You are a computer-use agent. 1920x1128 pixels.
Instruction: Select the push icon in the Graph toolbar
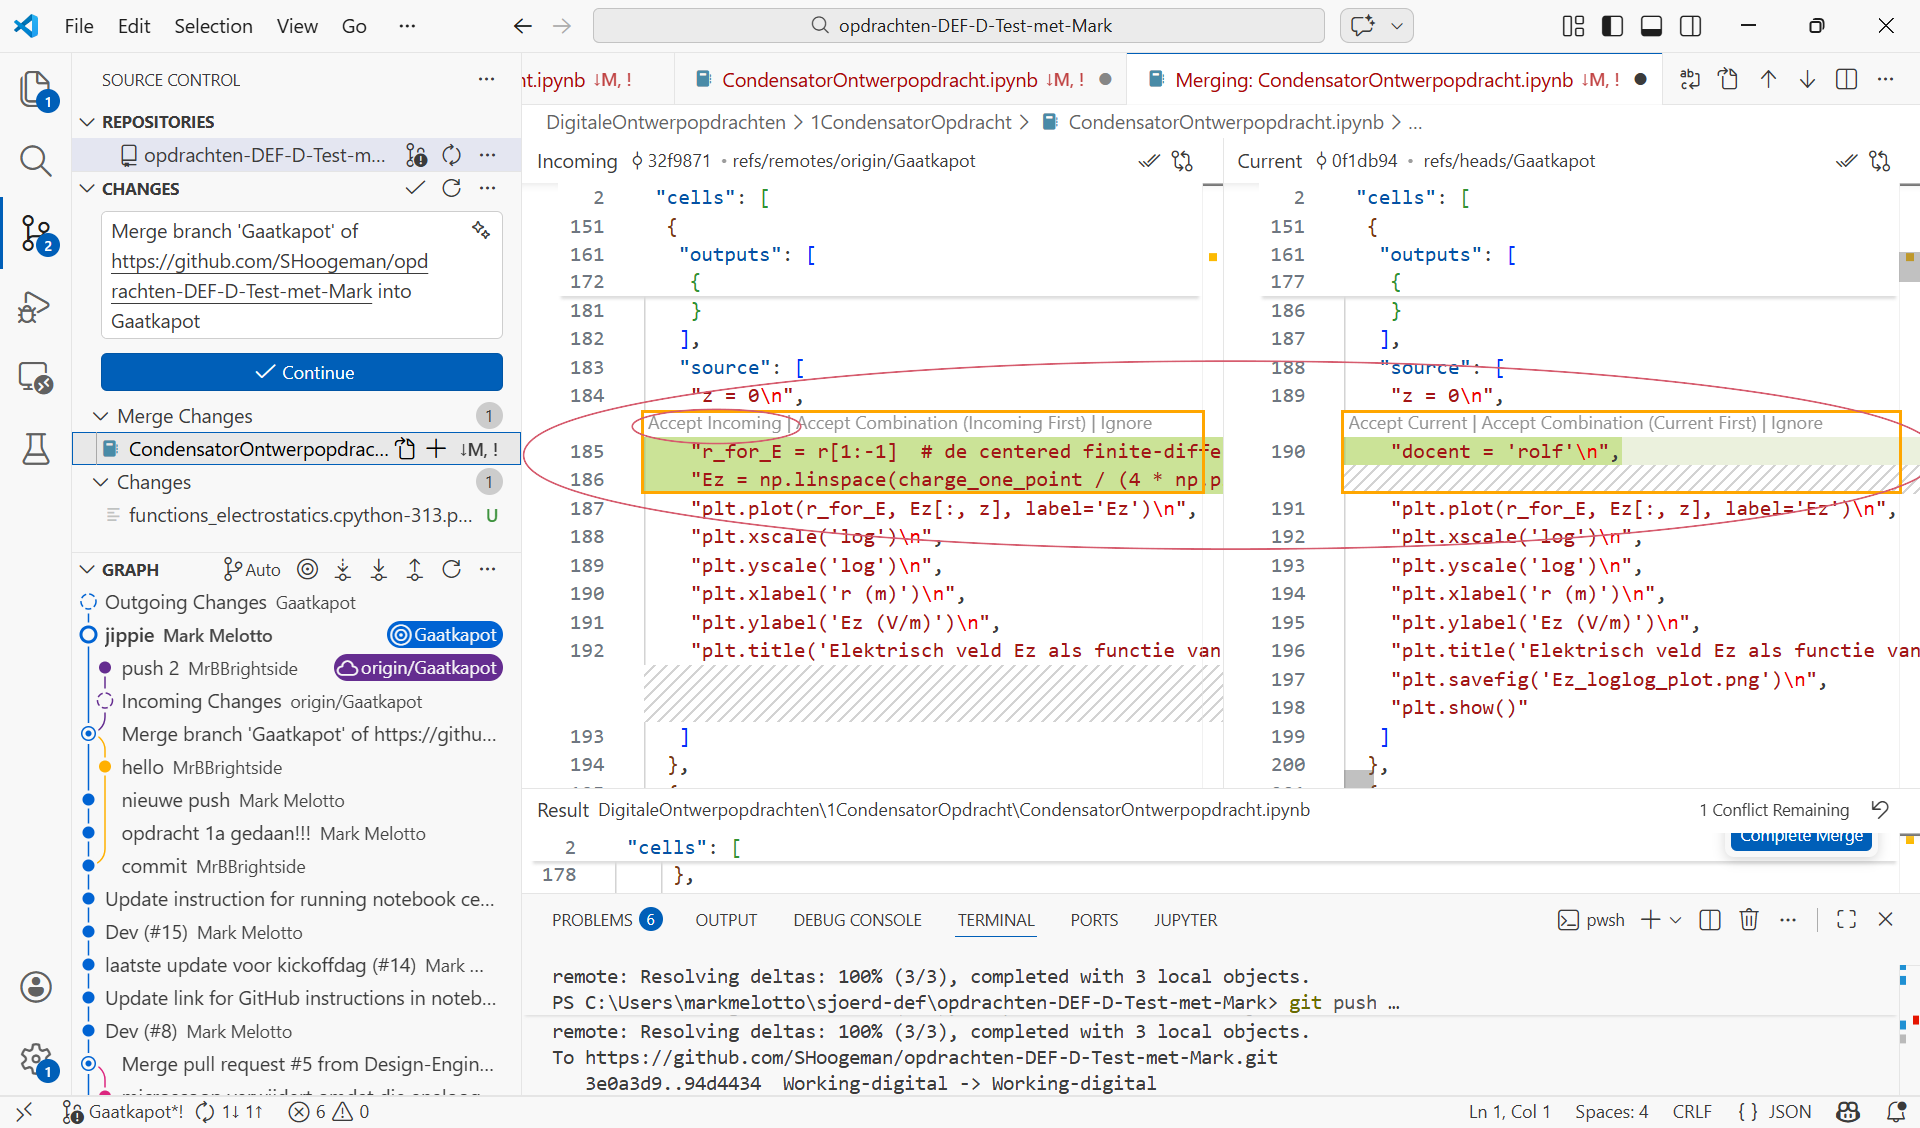click(x=415, y=569)
